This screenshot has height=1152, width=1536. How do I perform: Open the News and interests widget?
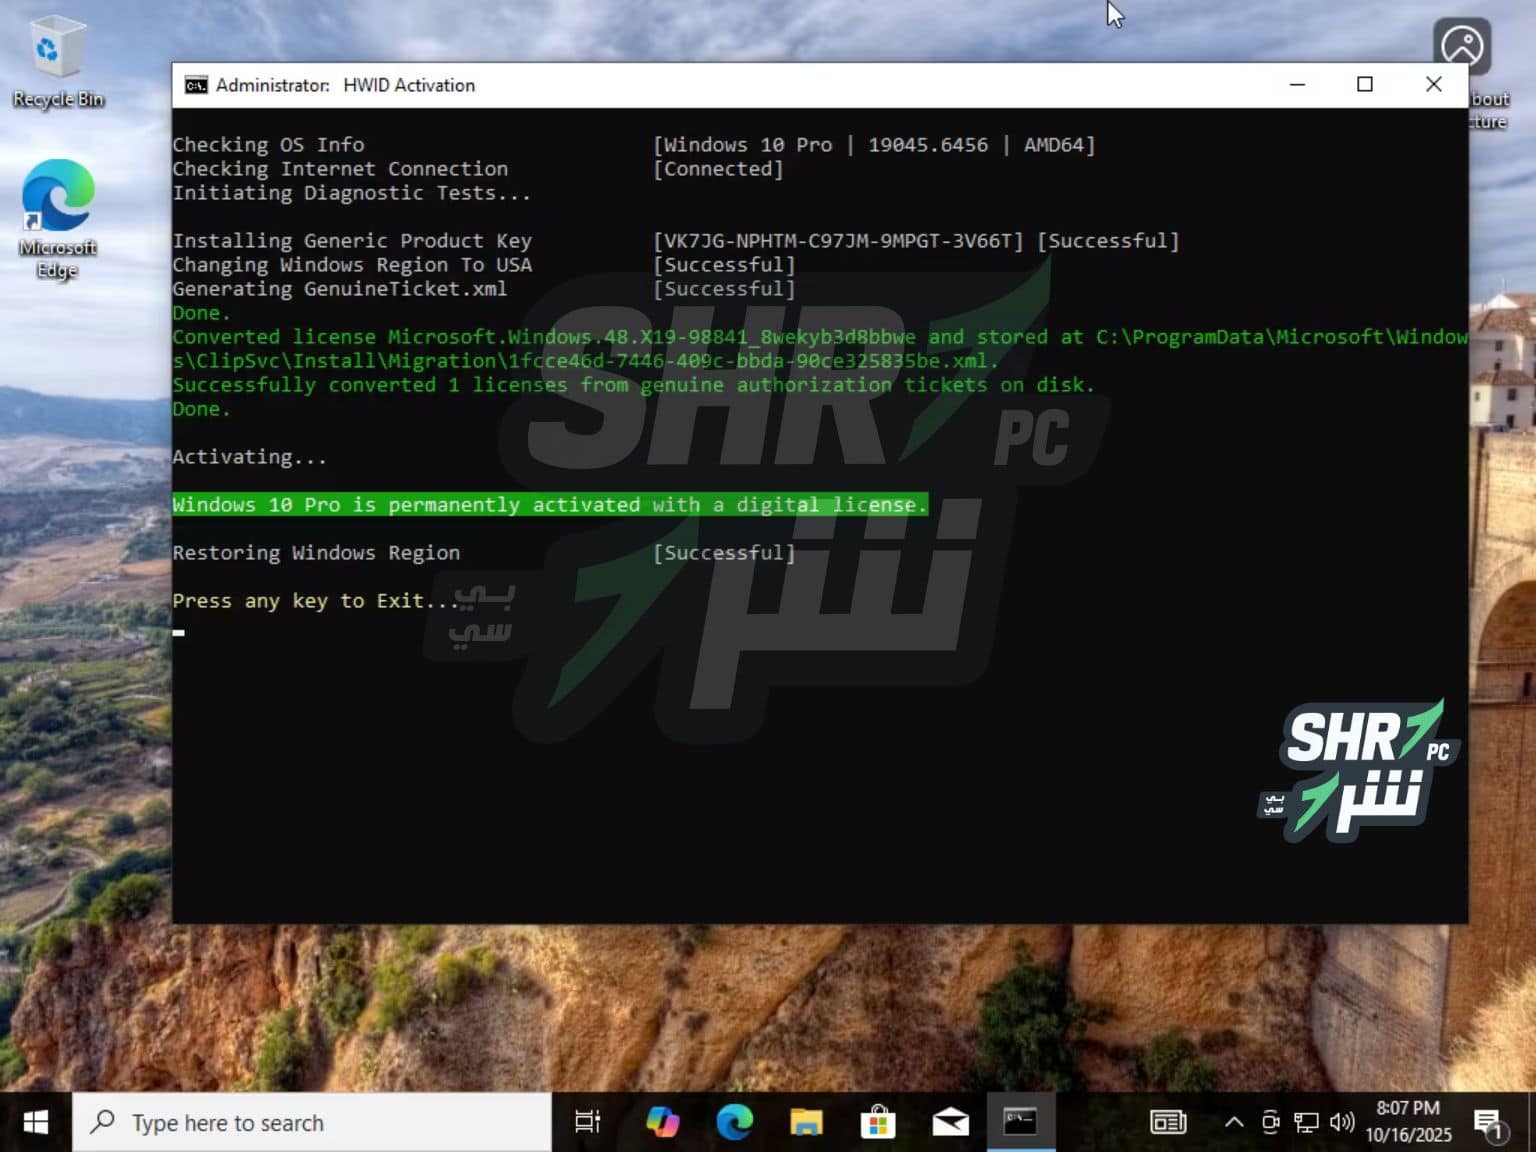pyautogui.click(x=1167, y=1122)
